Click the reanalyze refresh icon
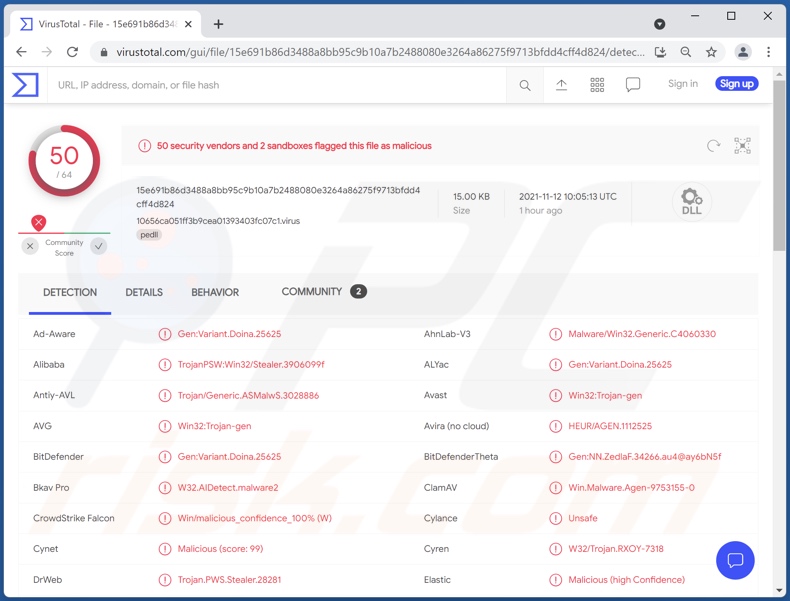Viewport: 790px width, 601px height. click(x=713, y=146)
